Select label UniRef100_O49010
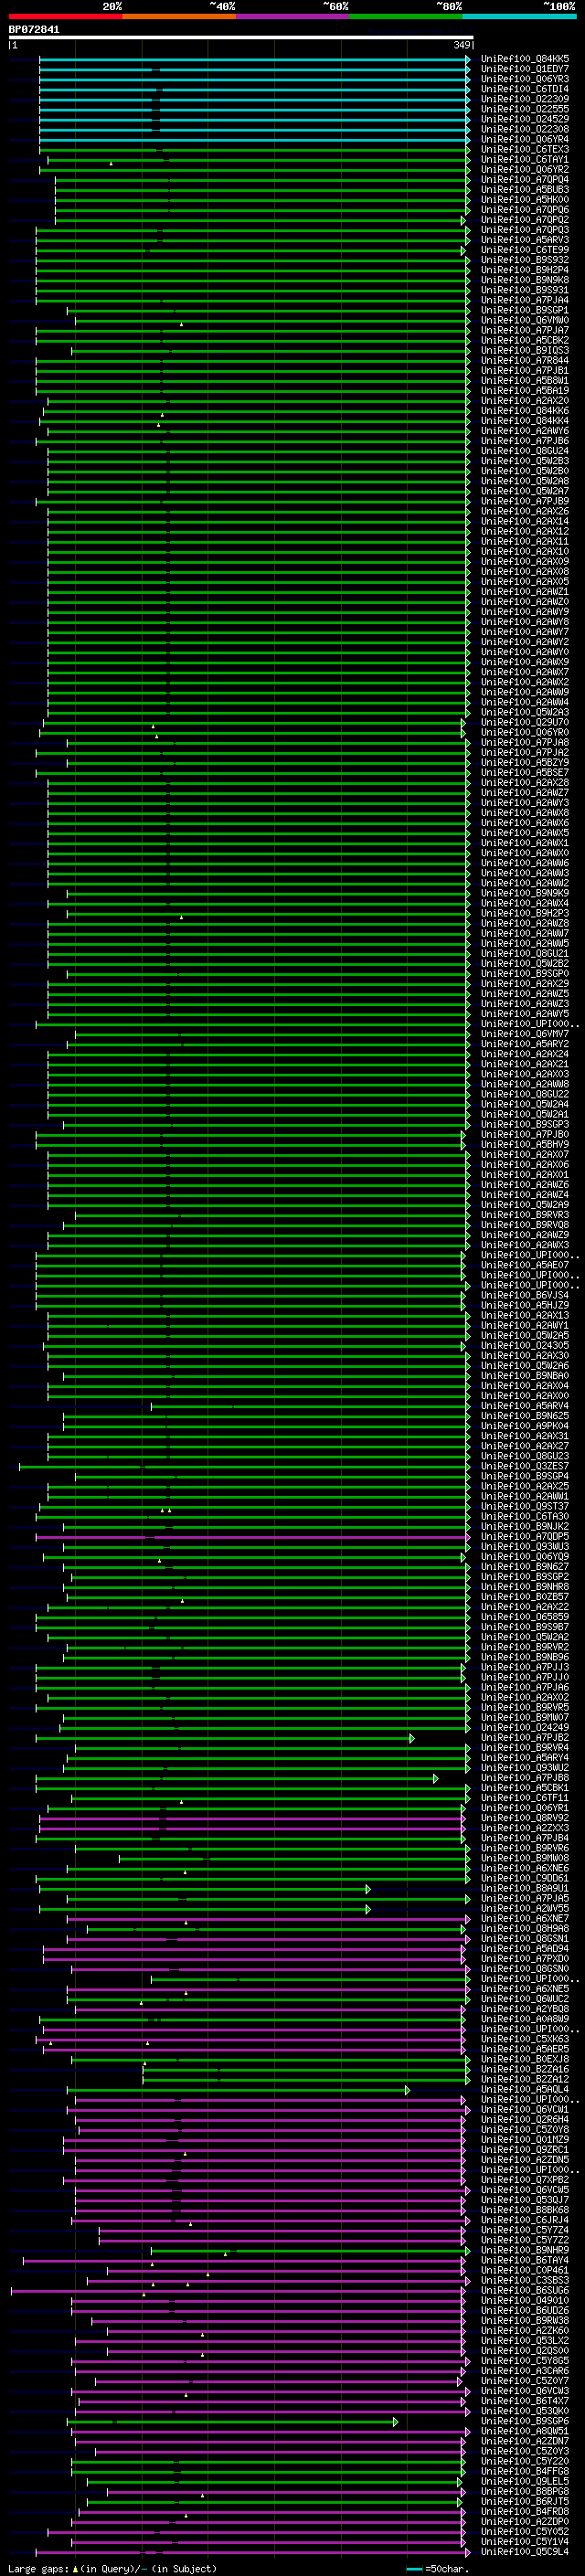 524,2300
